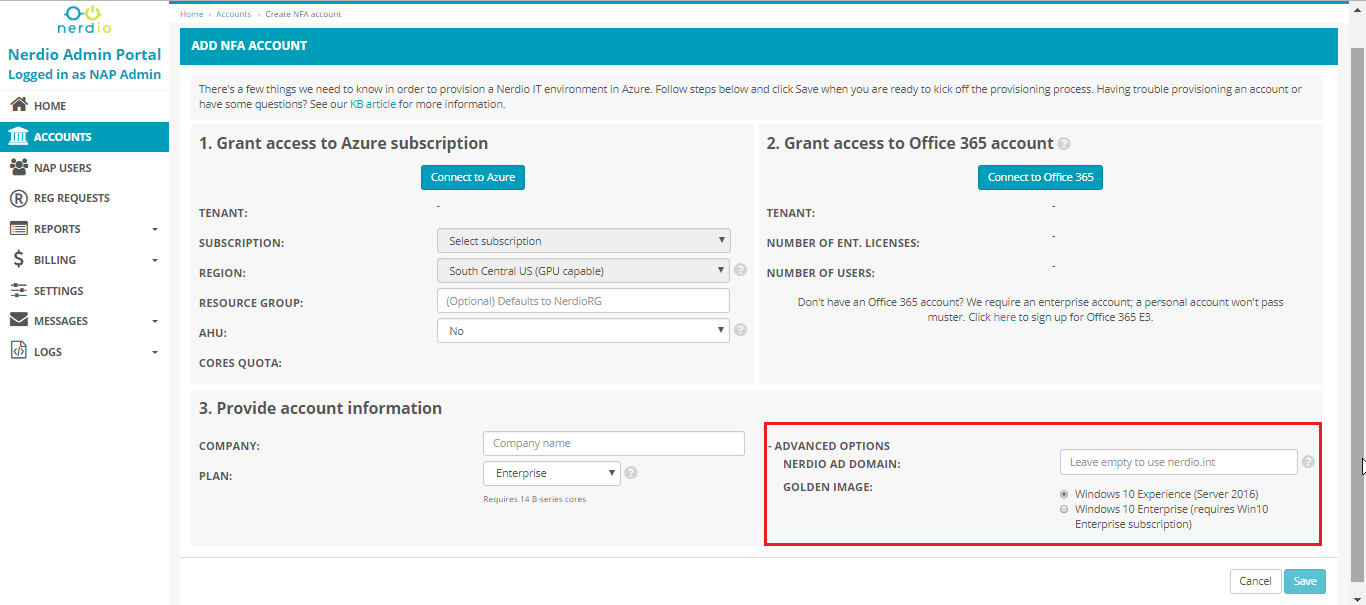Click help icon next to AHU dropdown
This screenshot has height=605, width=1366.
740,330
